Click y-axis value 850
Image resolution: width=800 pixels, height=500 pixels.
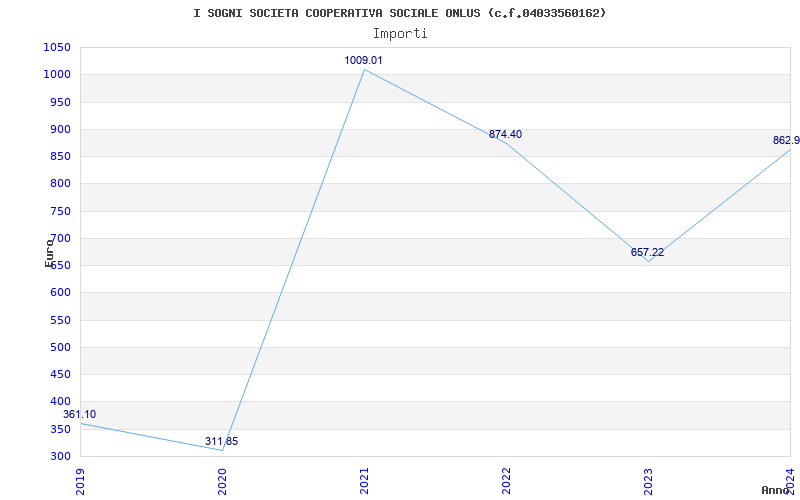point(60,157)
